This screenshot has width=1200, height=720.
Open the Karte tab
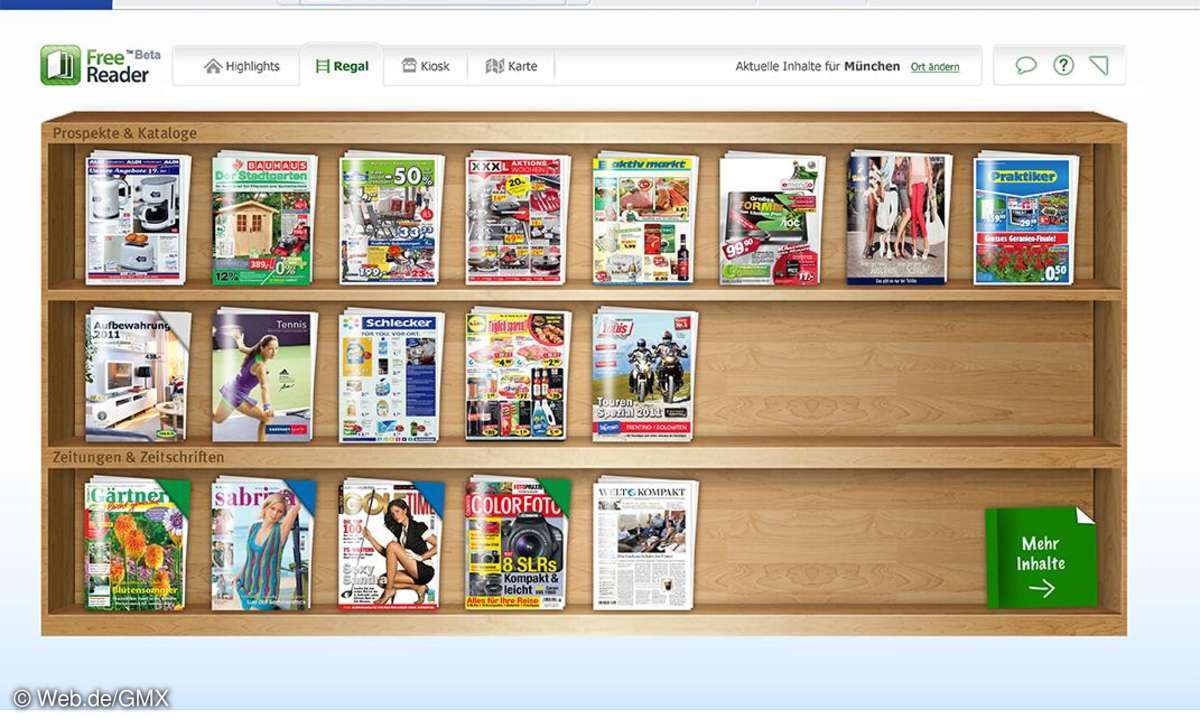coord(511,66)
